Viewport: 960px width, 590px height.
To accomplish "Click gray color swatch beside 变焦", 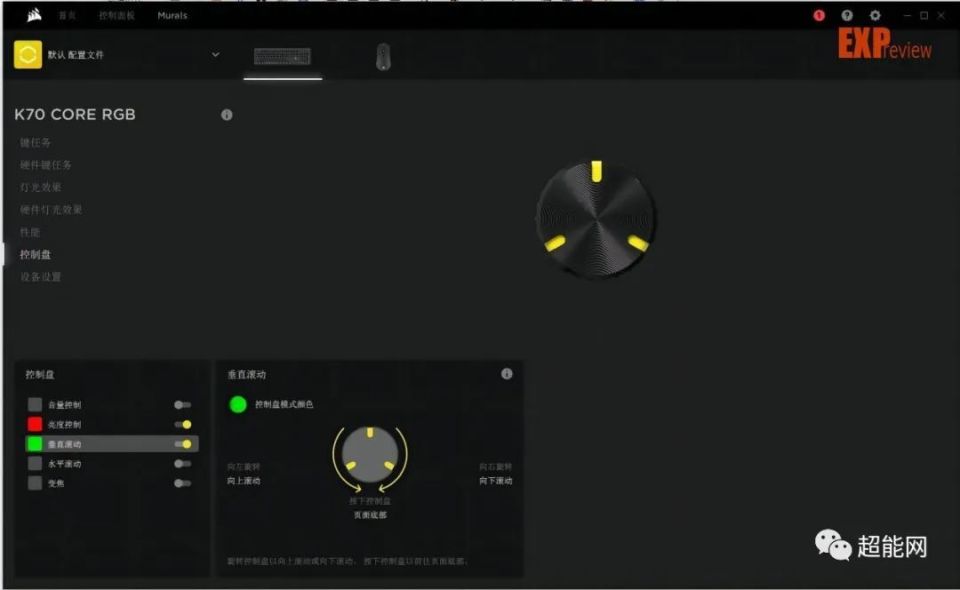I will 35,483.
